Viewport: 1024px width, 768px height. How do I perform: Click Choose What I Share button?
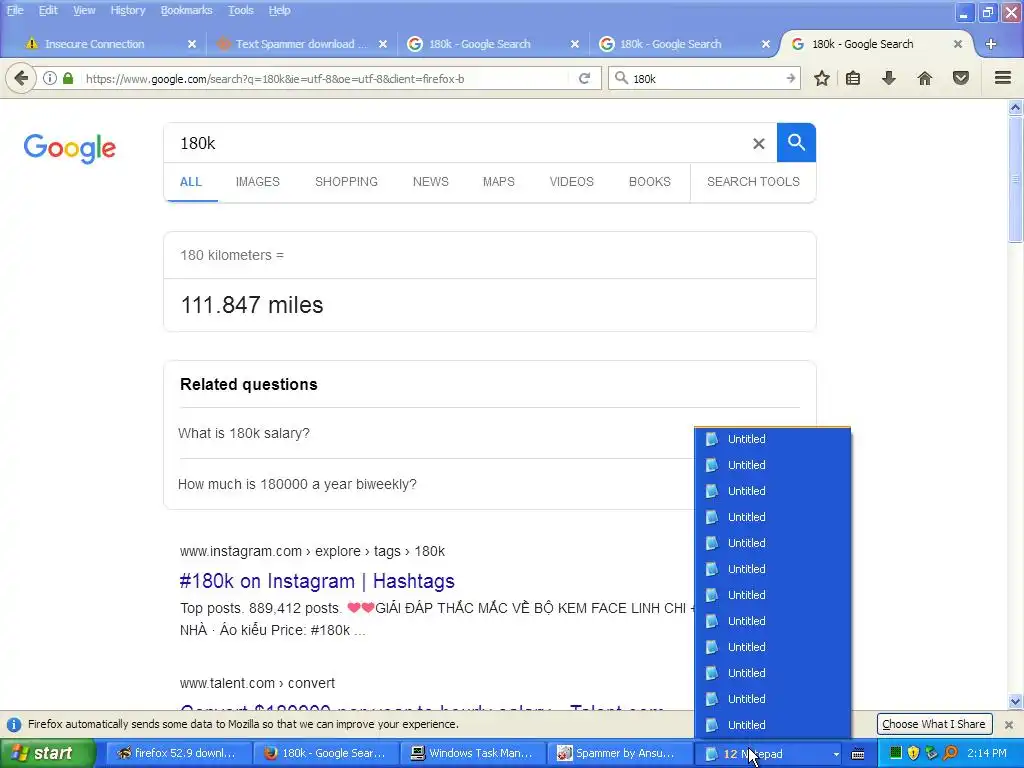934,724
